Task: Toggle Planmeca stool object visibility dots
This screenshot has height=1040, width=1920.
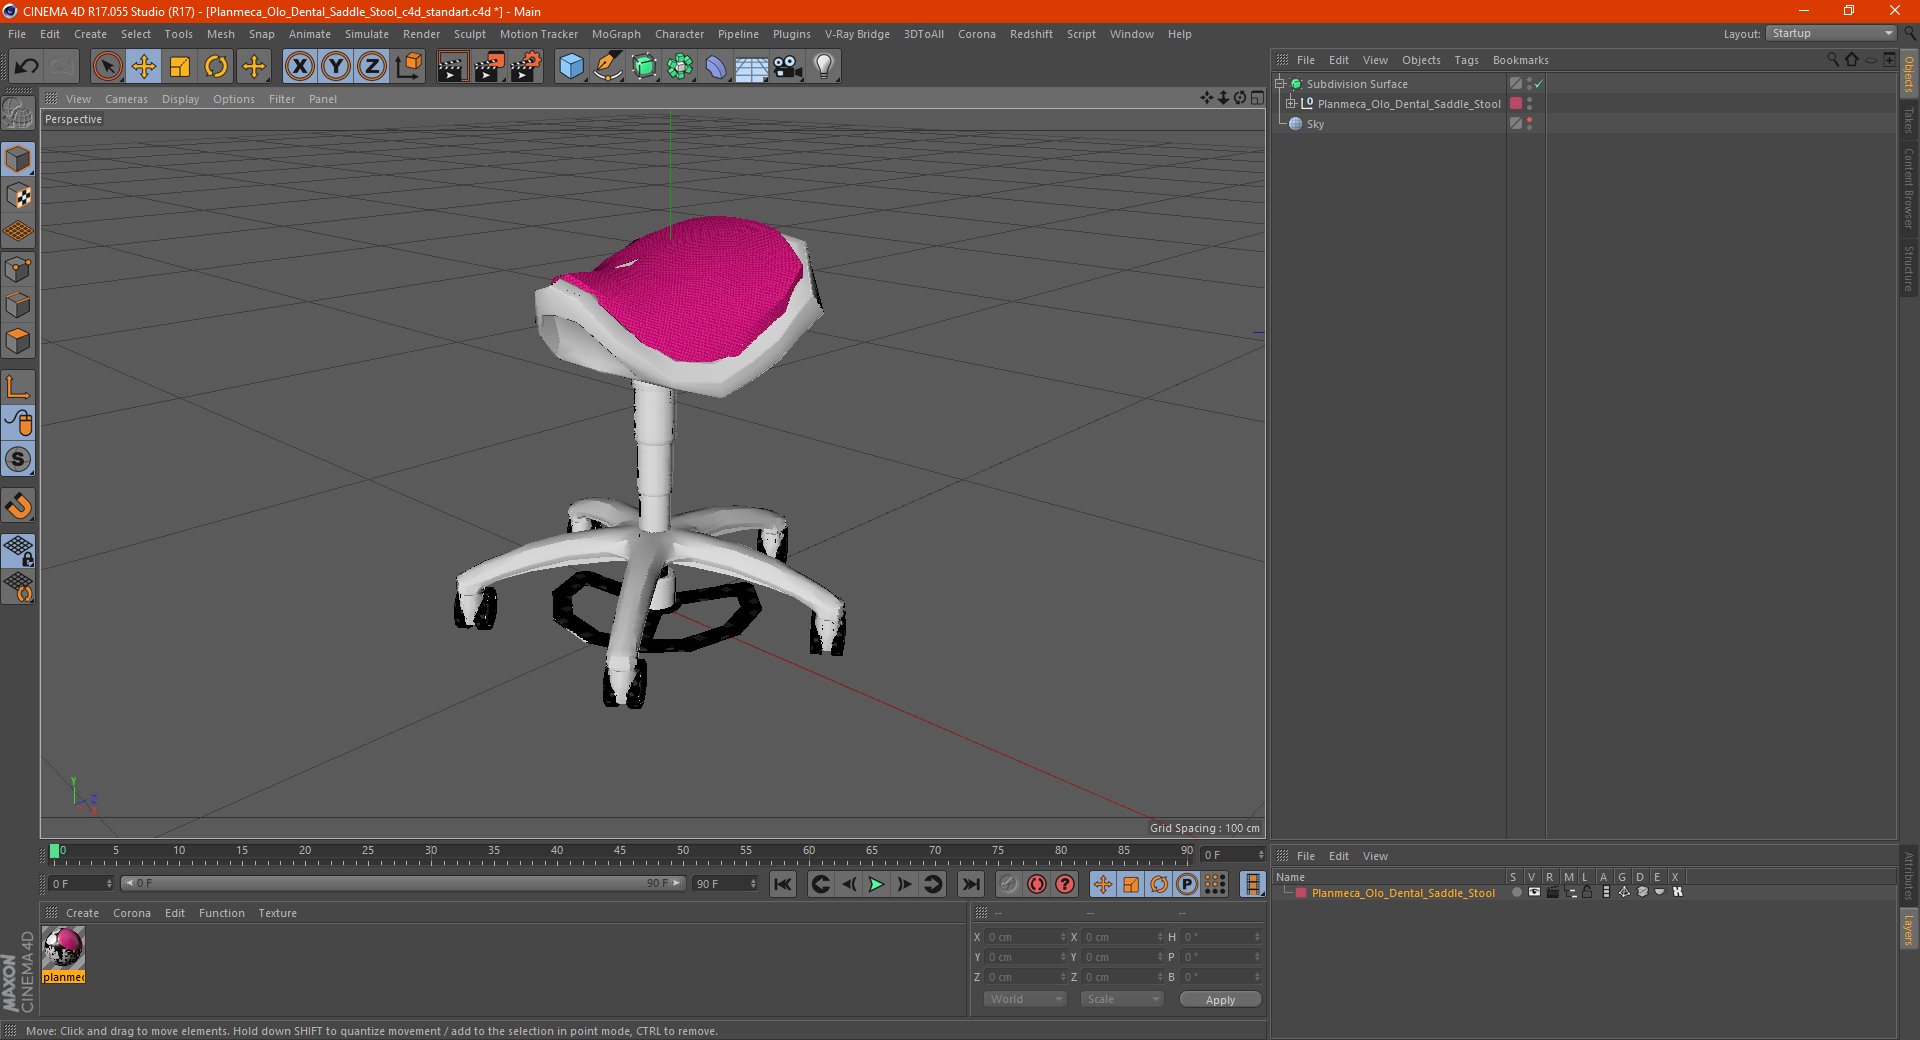Action: click(1530, 103)
